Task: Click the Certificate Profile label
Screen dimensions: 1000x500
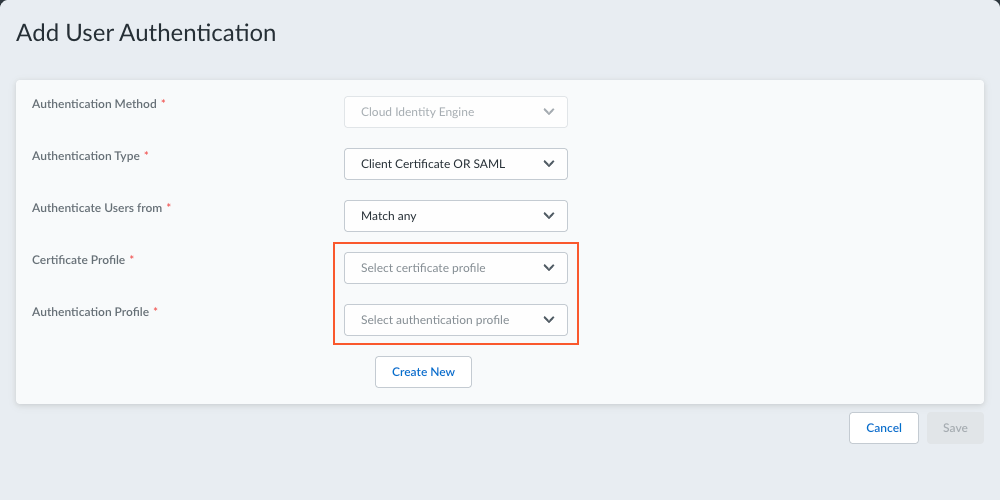Action: click(78, 260)
